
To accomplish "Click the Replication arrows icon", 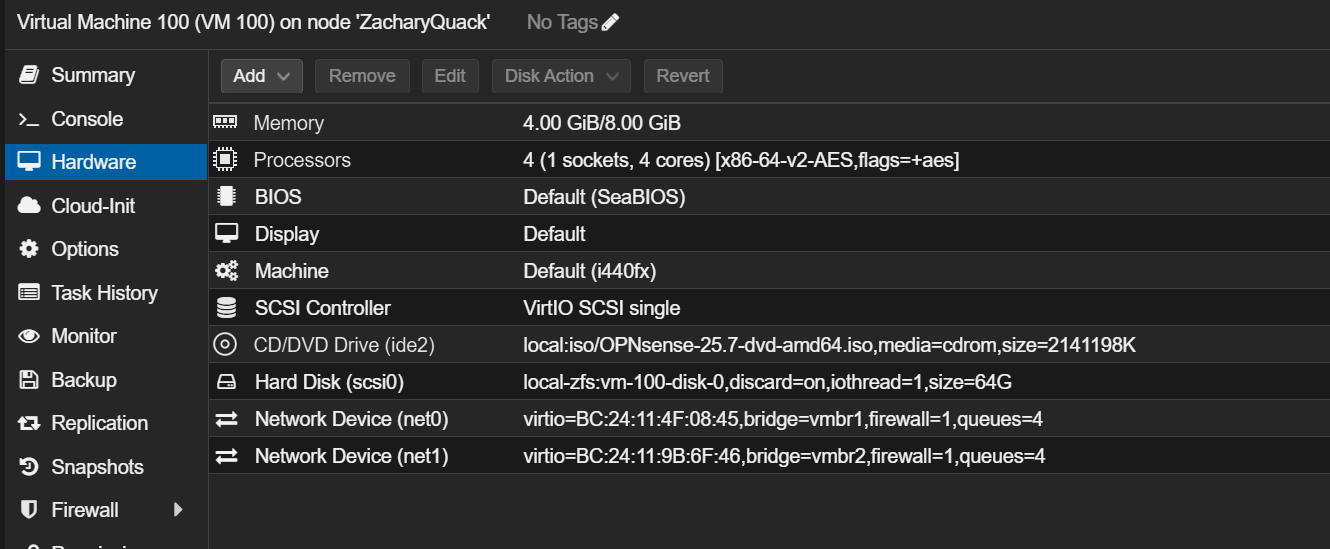I will coord(30,423).
